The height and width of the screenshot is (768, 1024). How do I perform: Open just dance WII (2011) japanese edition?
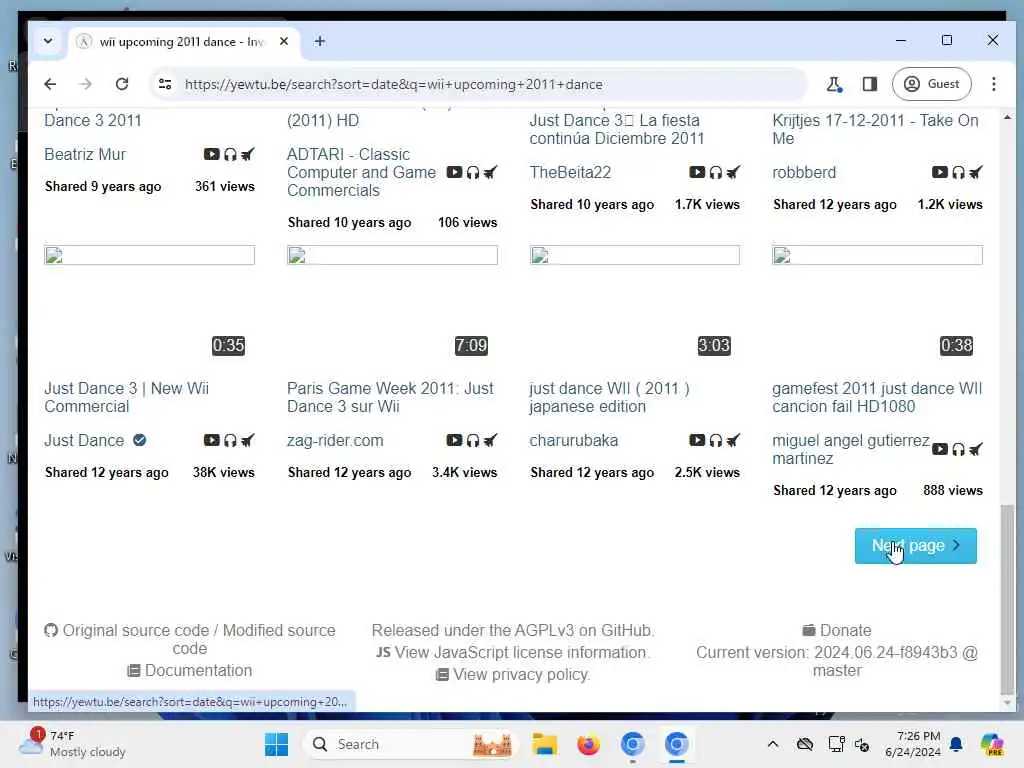click(x=609, y=397)
